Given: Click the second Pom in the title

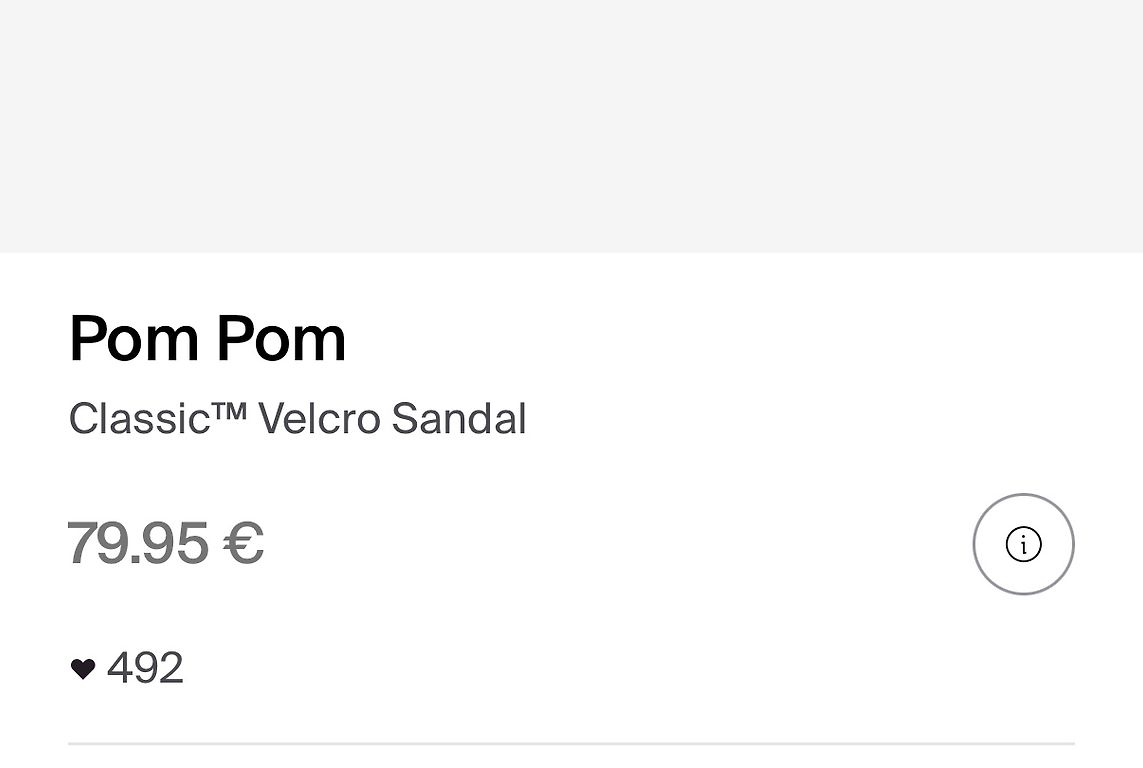Looking at the screenshot, I should coord(281,338).
